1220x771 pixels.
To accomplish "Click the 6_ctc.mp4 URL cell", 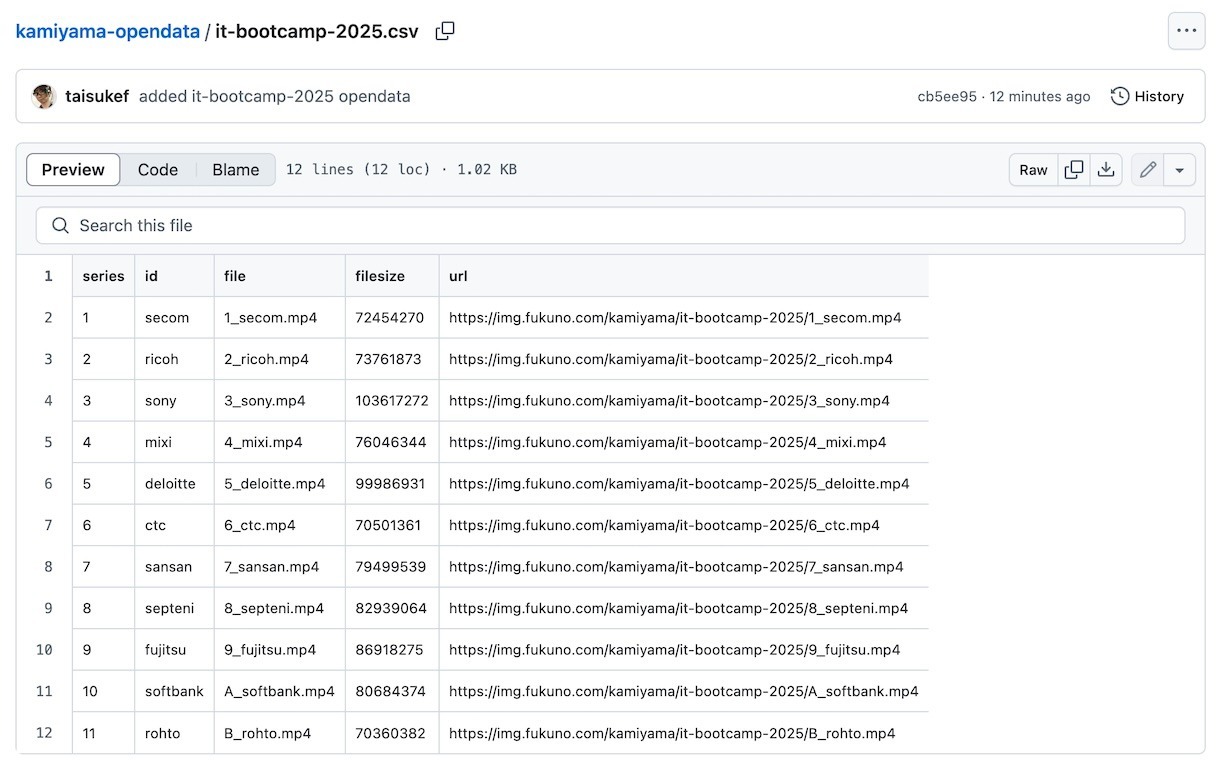I will (x=684, y=525).
